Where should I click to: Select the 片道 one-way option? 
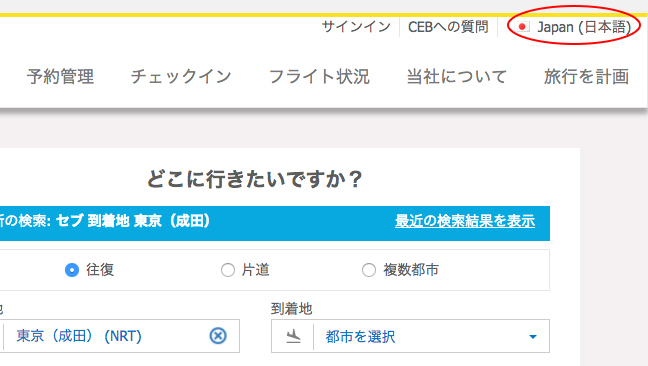click(x=228, y=270)
